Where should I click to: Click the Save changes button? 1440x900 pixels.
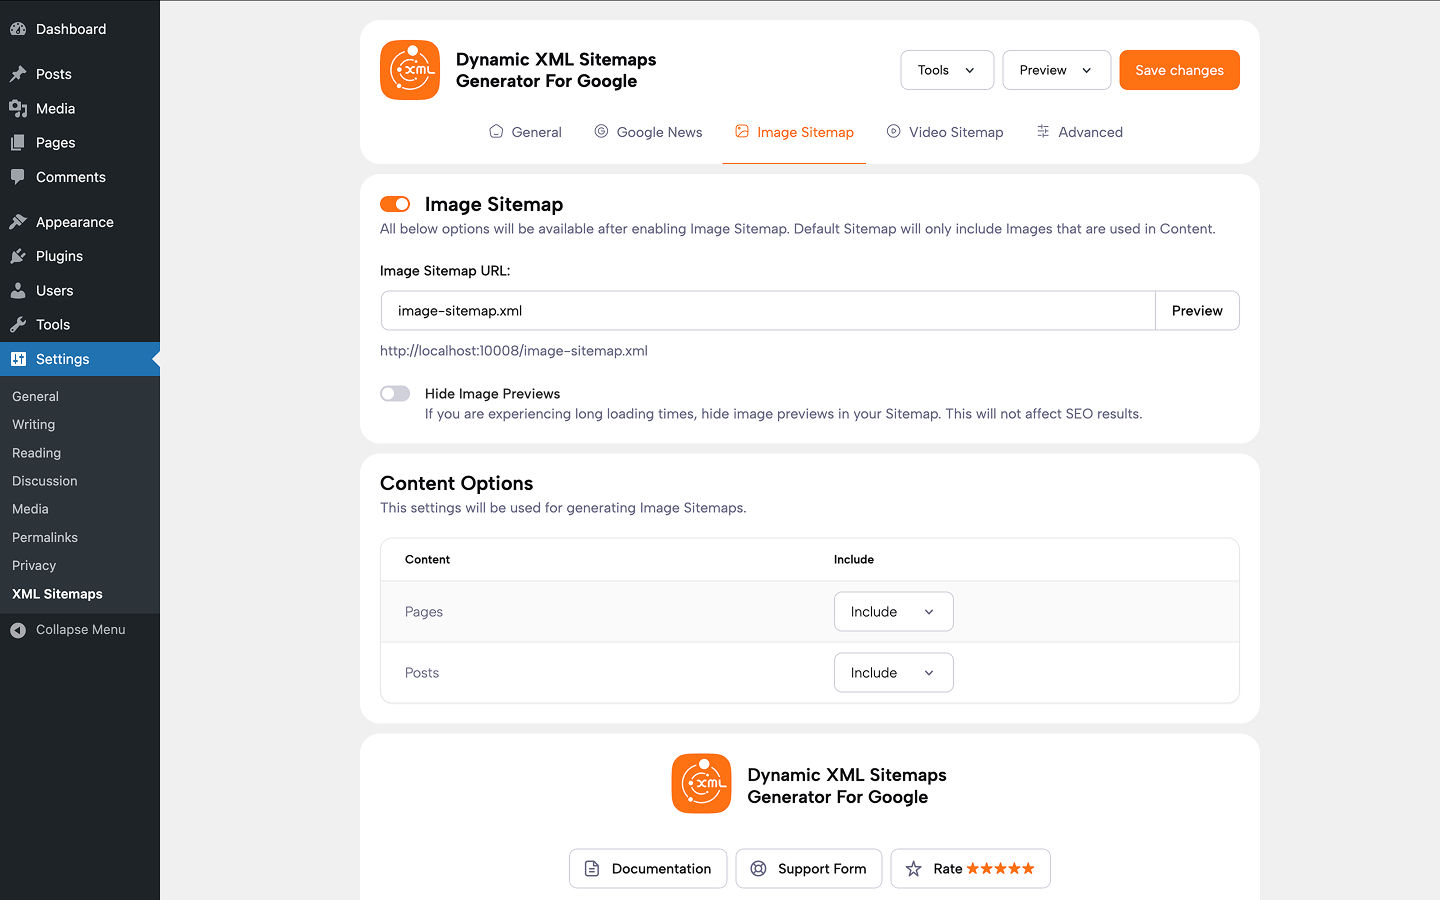(1179, 70)
